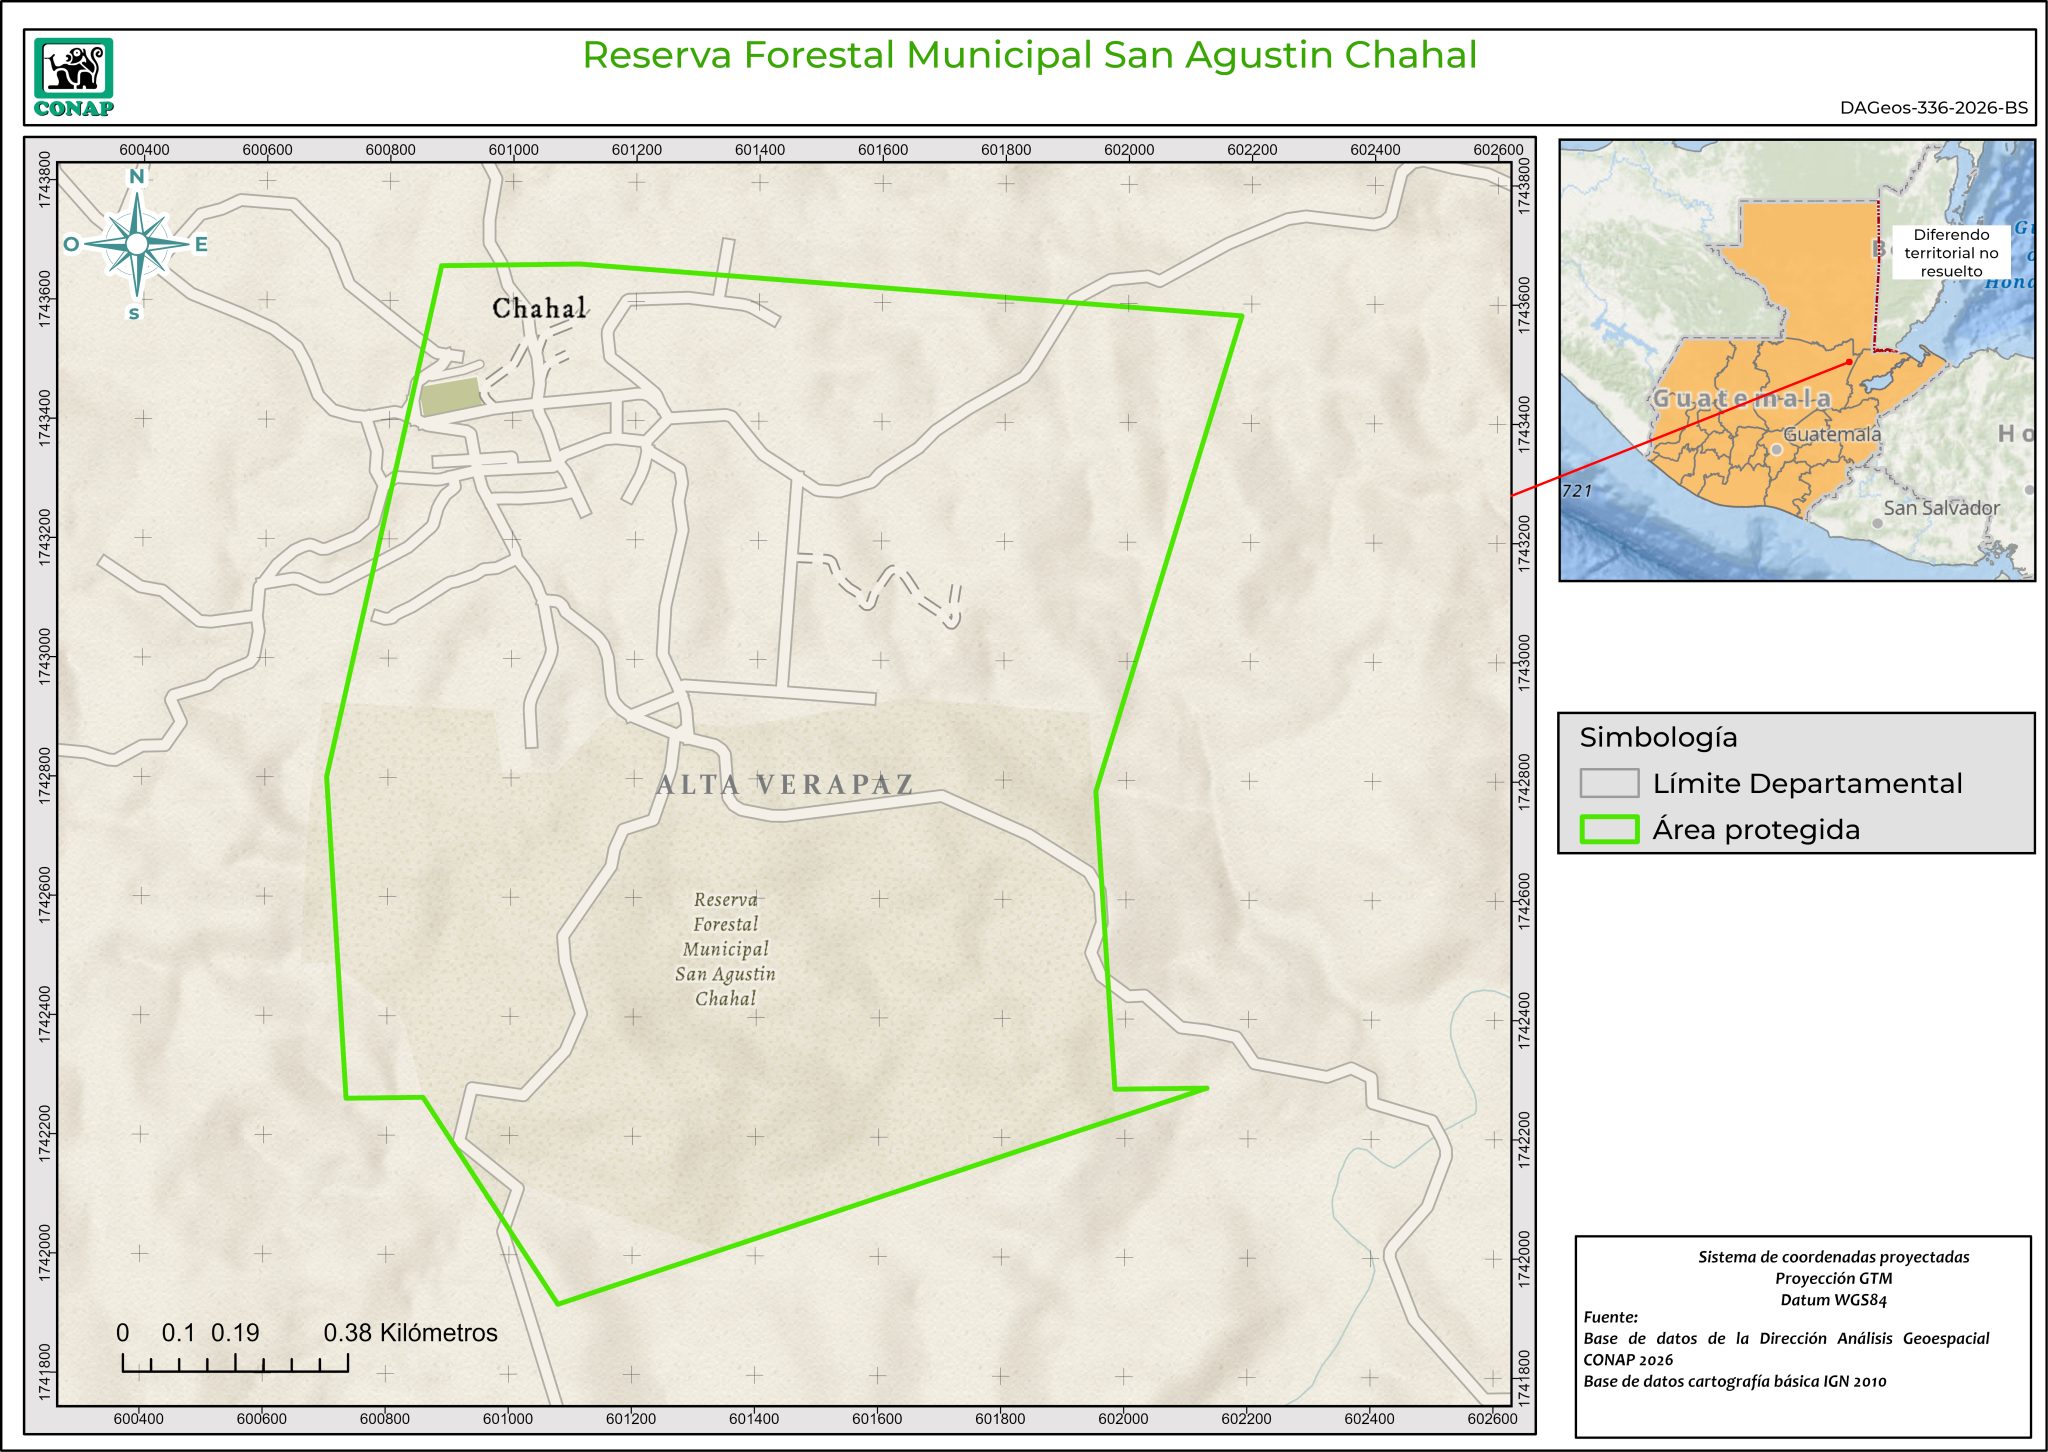2048x1452 pixels.
Task: Click the ALTA VERAPAZ department label
Action: click(x=785, y=785)
